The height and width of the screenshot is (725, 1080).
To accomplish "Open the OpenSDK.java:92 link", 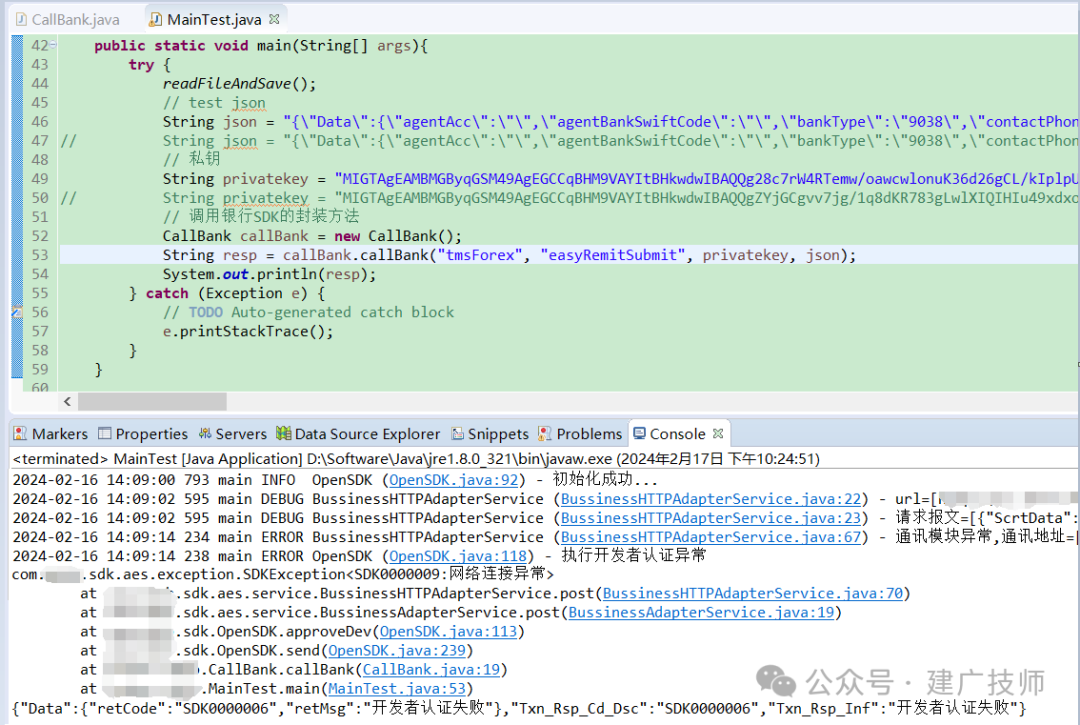I will point(453,480).
